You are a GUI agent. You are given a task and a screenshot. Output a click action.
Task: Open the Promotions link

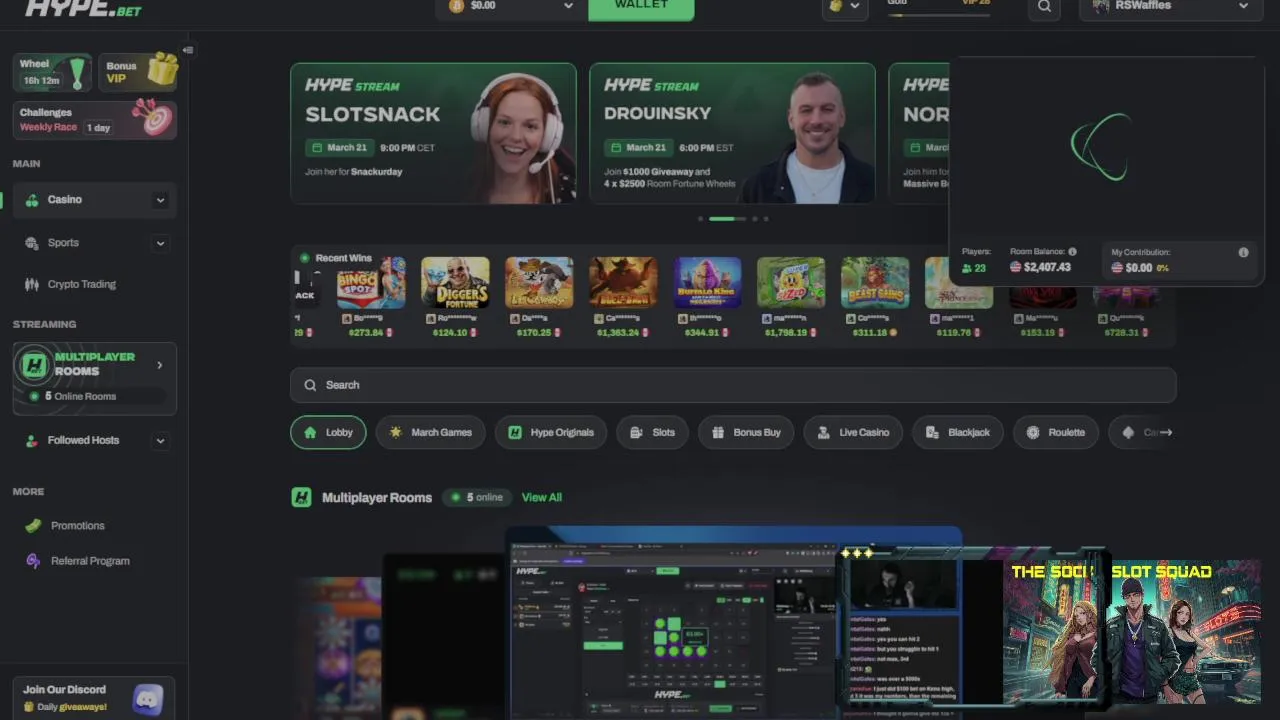tap(77, 525)
